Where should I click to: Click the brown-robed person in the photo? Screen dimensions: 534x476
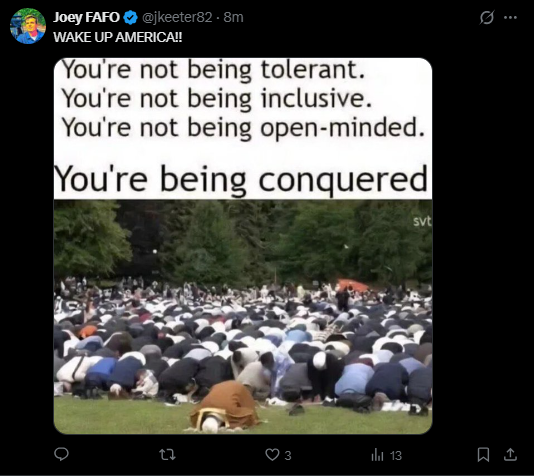click(225, 406)
